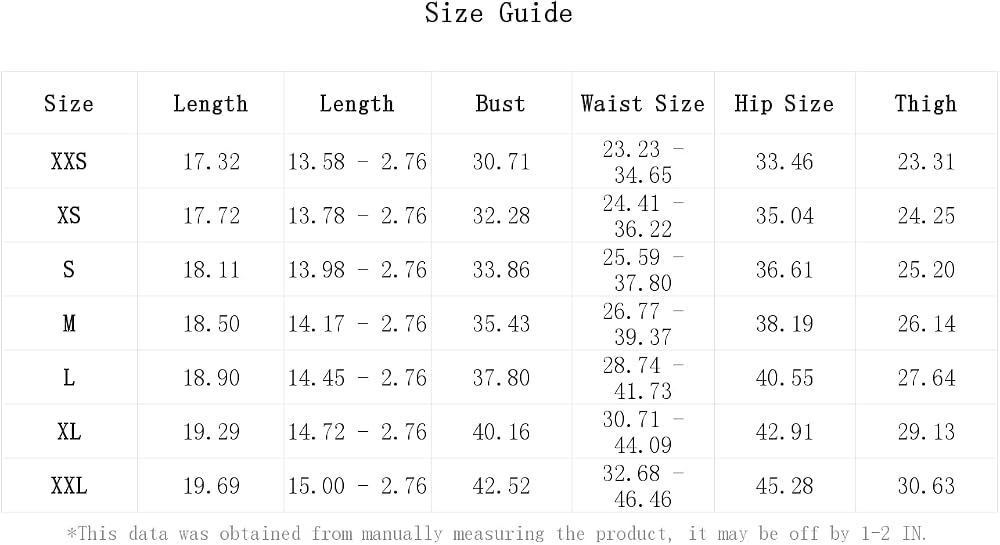The image size is (1000, 545).
Task: Click the Hip Size column header
Action: [x=784, y=103]
